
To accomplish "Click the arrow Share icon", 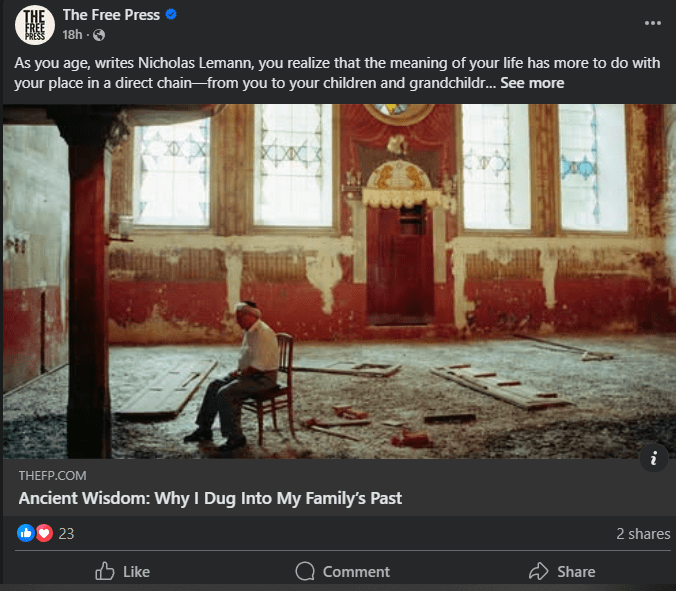I will tap(539, 571).
